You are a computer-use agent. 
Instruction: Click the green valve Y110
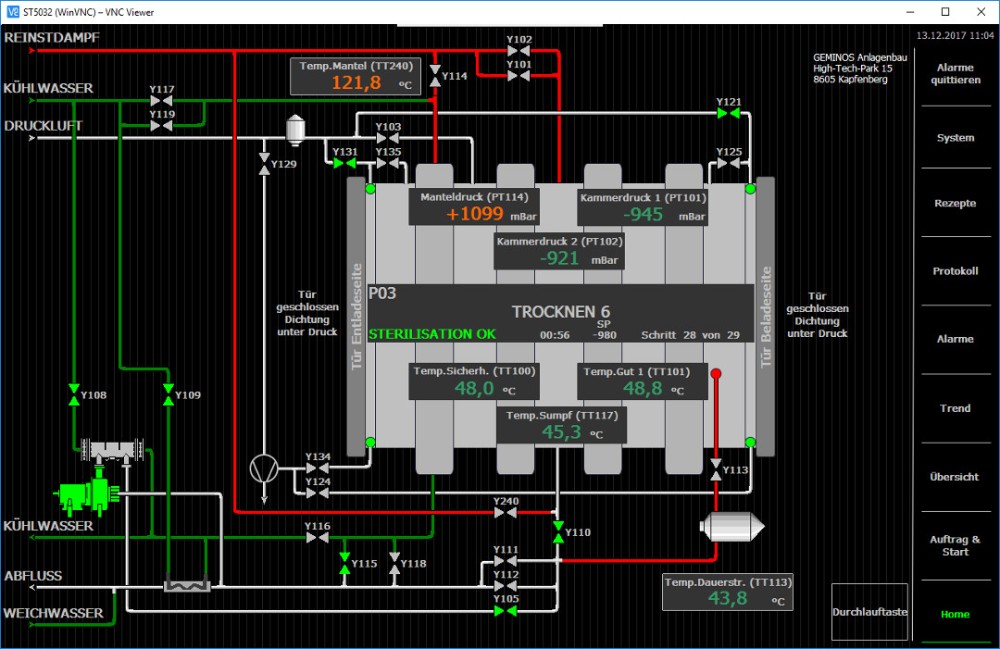[x=558, y=532]
